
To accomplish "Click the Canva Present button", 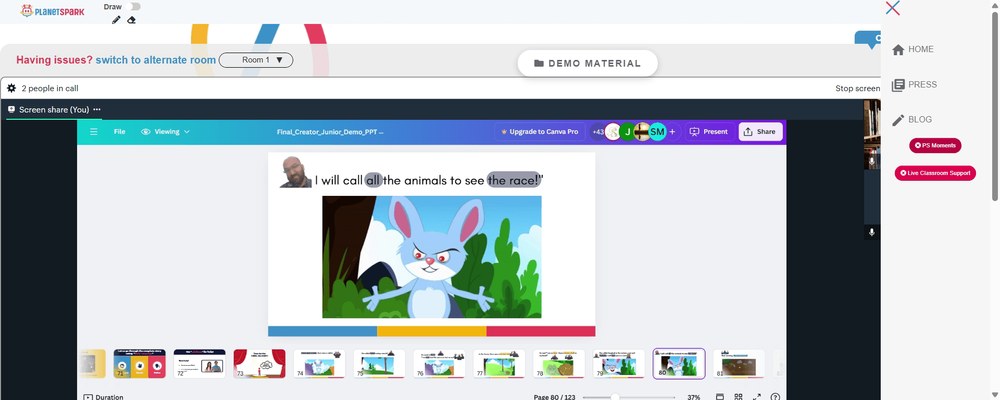I will tap(709, 132).
